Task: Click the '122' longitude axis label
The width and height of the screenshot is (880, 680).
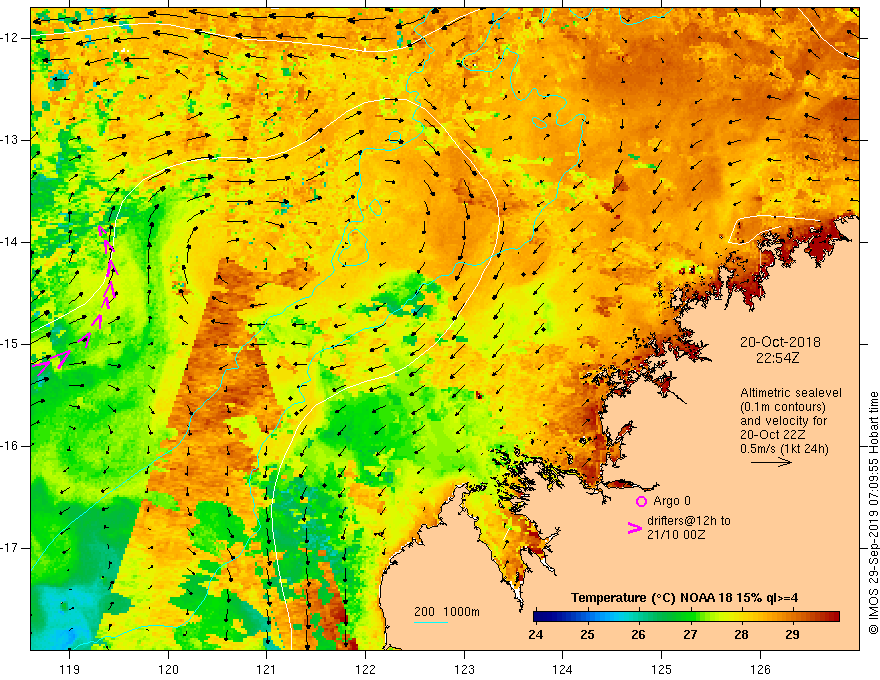Action: pyautogui.click(x=365, y=669)
